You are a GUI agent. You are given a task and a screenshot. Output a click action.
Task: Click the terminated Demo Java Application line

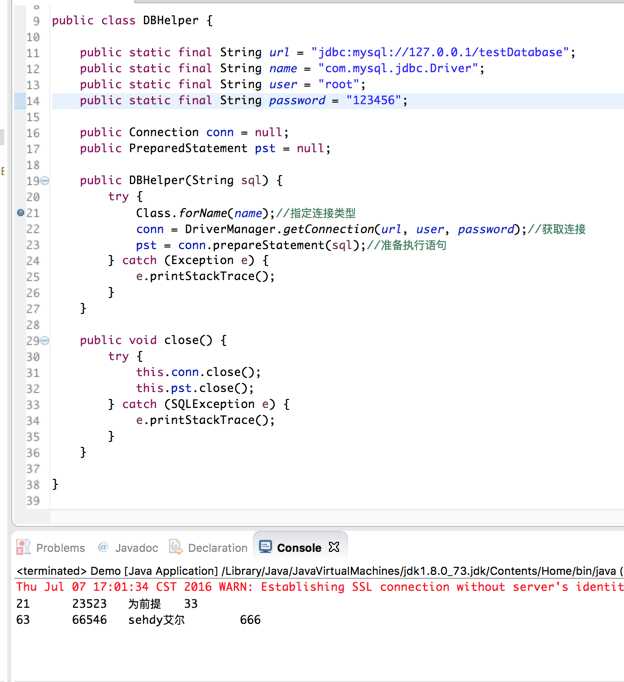320,571
